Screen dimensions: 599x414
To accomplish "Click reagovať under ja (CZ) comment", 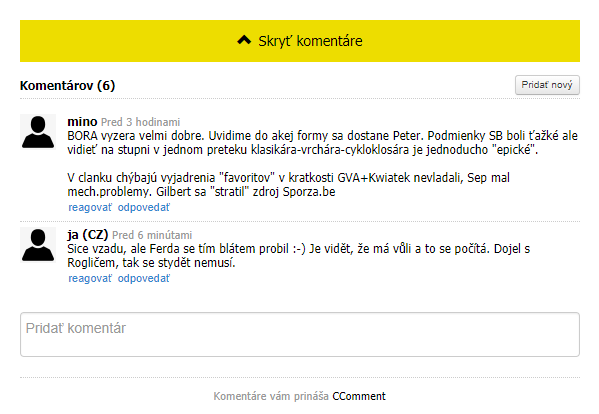I will point(90,278).
